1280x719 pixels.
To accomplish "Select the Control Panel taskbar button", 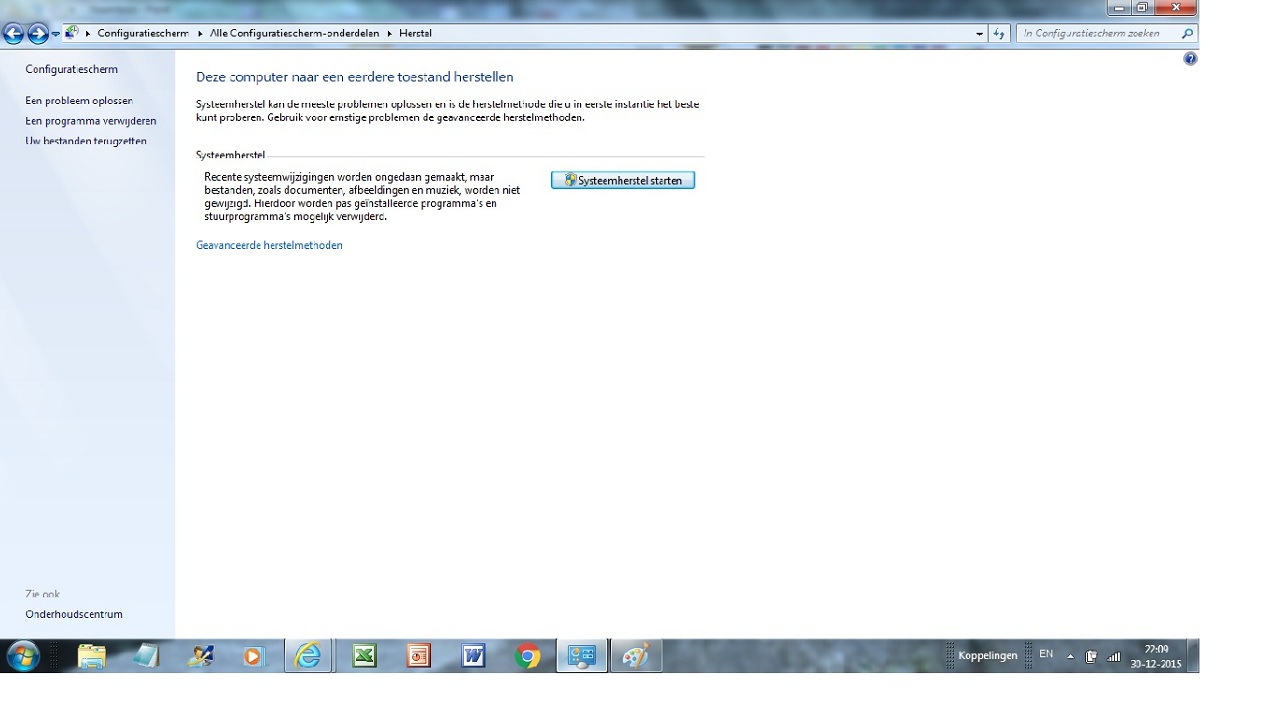I will tap(582, 656).
